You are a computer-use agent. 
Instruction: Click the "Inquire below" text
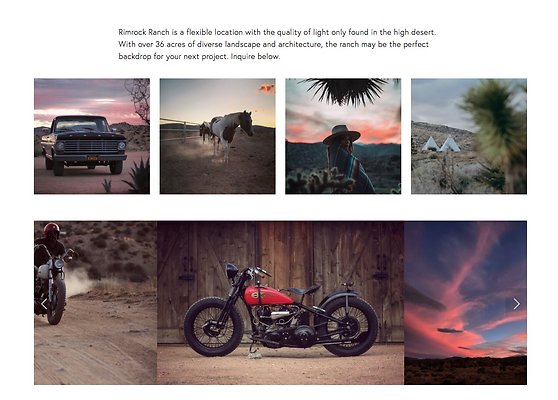(255, 56)
